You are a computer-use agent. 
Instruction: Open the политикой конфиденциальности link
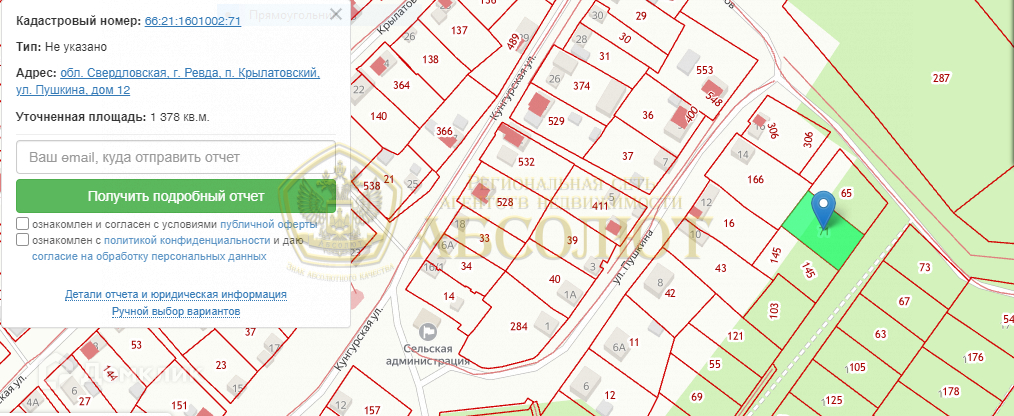[x=187, y=241]
